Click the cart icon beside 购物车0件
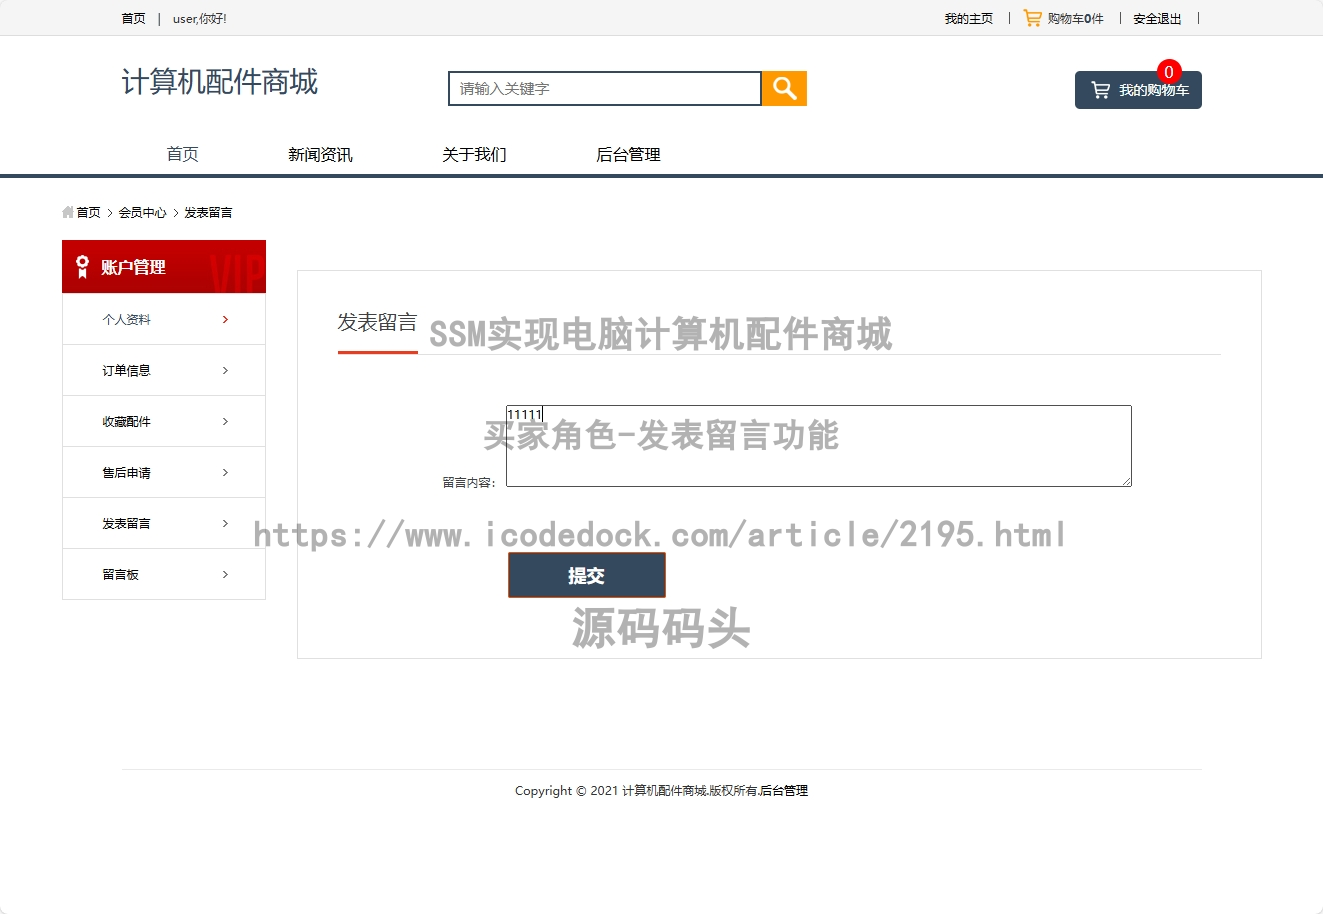1323x914 pixels. (x=1033, y=18)
